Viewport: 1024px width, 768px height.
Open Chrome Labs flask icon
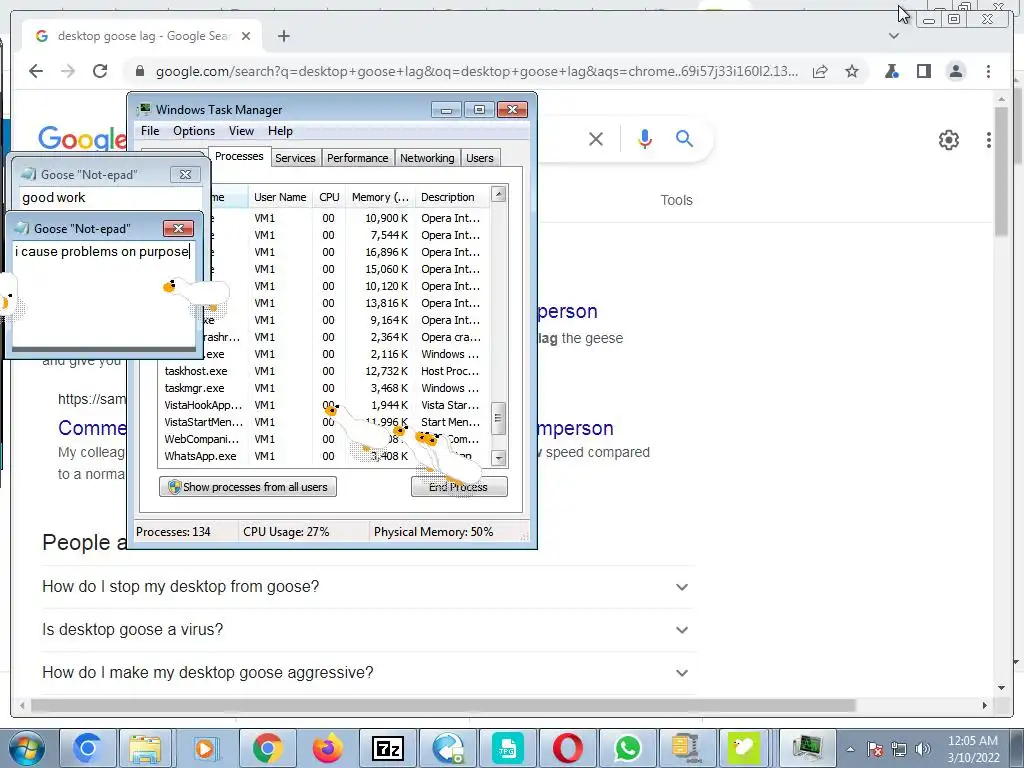pos(891,71)
